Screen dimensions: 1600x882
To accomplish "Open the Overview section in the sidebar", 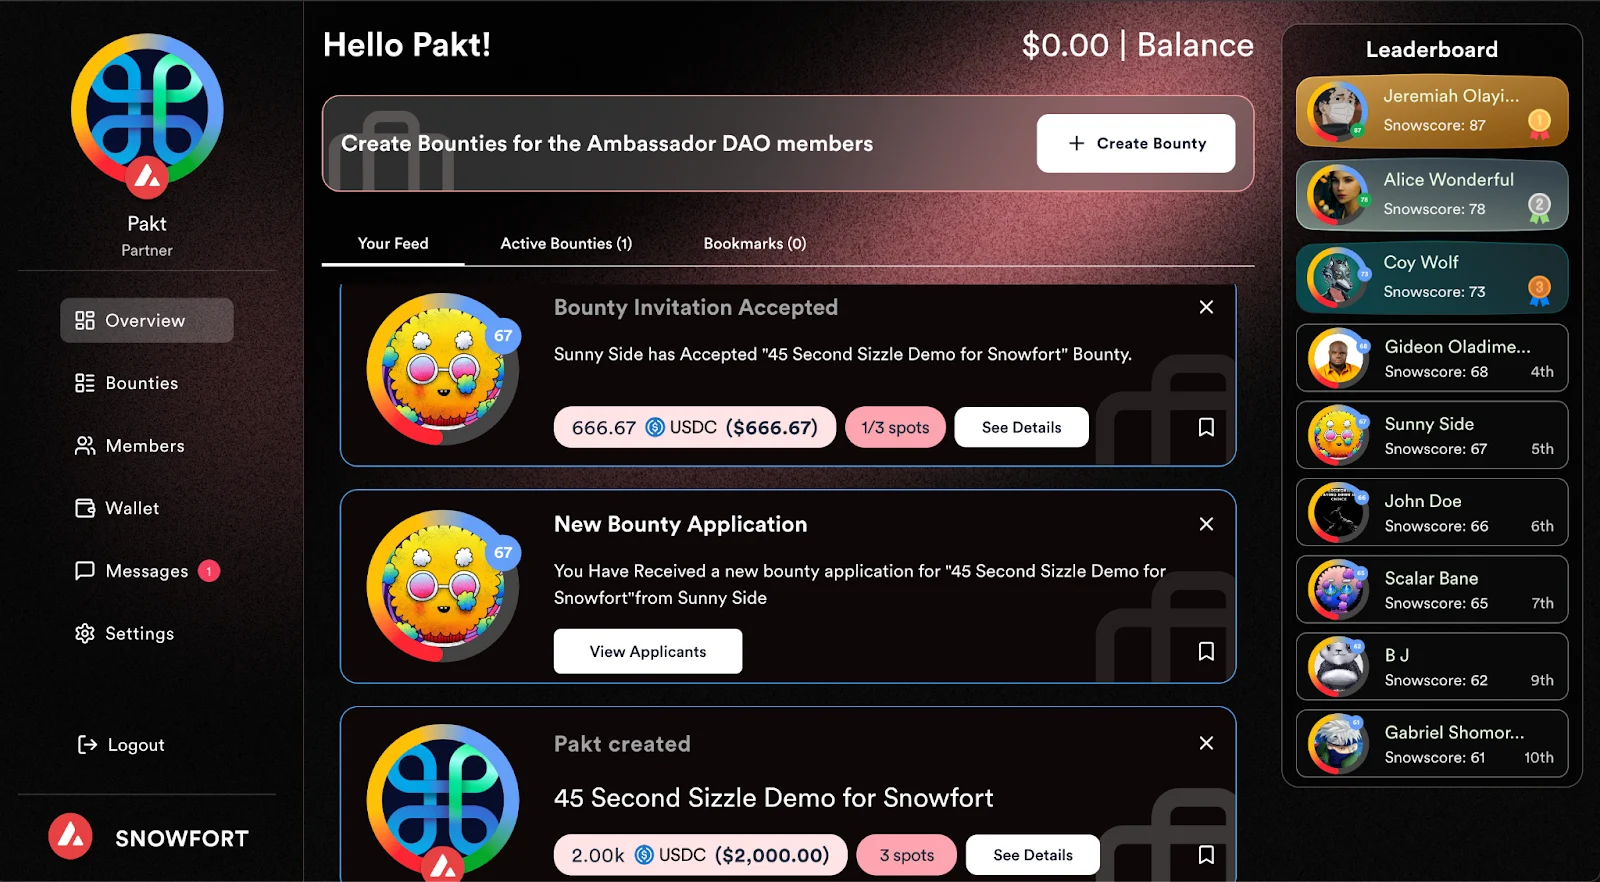I will click(x=145, y=320).
